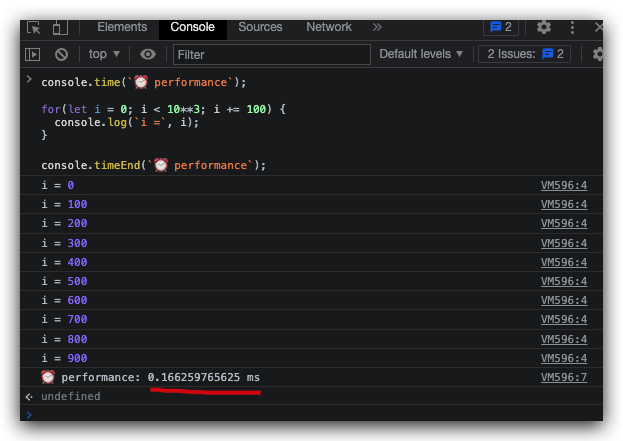
Task: Open VM596:4 link for i = 900
Action: tap(564, 358)
